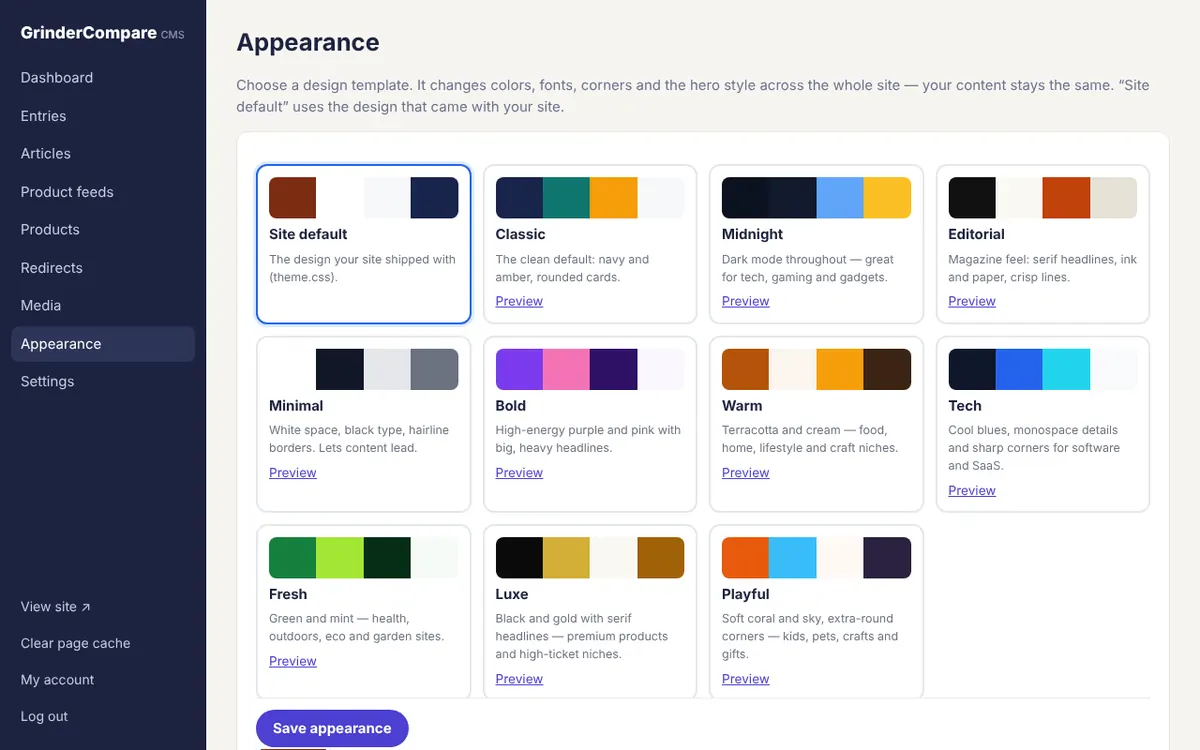Preview the Luxe template
This screenshot has height=750, width=1200.
coord(519,679)
